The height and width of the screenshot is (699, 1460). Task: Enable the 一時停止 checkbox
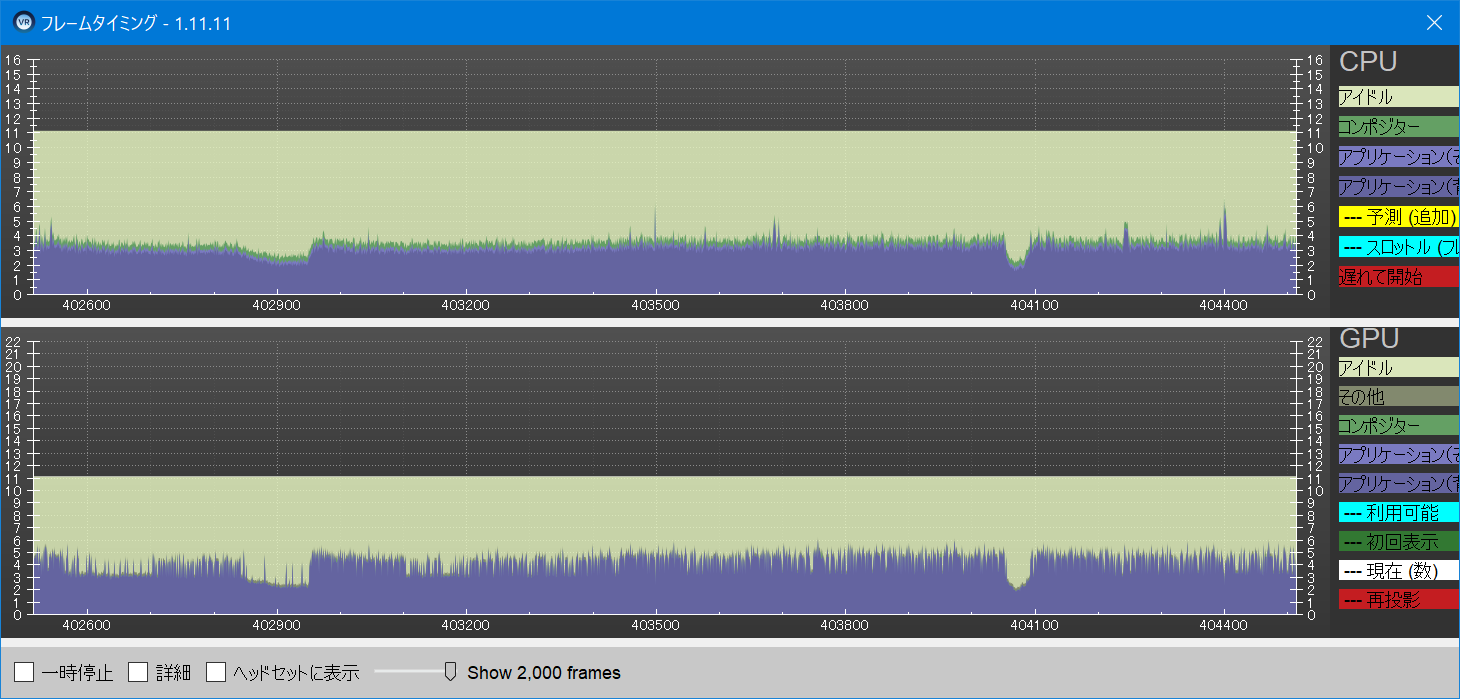tap(25, 672)
